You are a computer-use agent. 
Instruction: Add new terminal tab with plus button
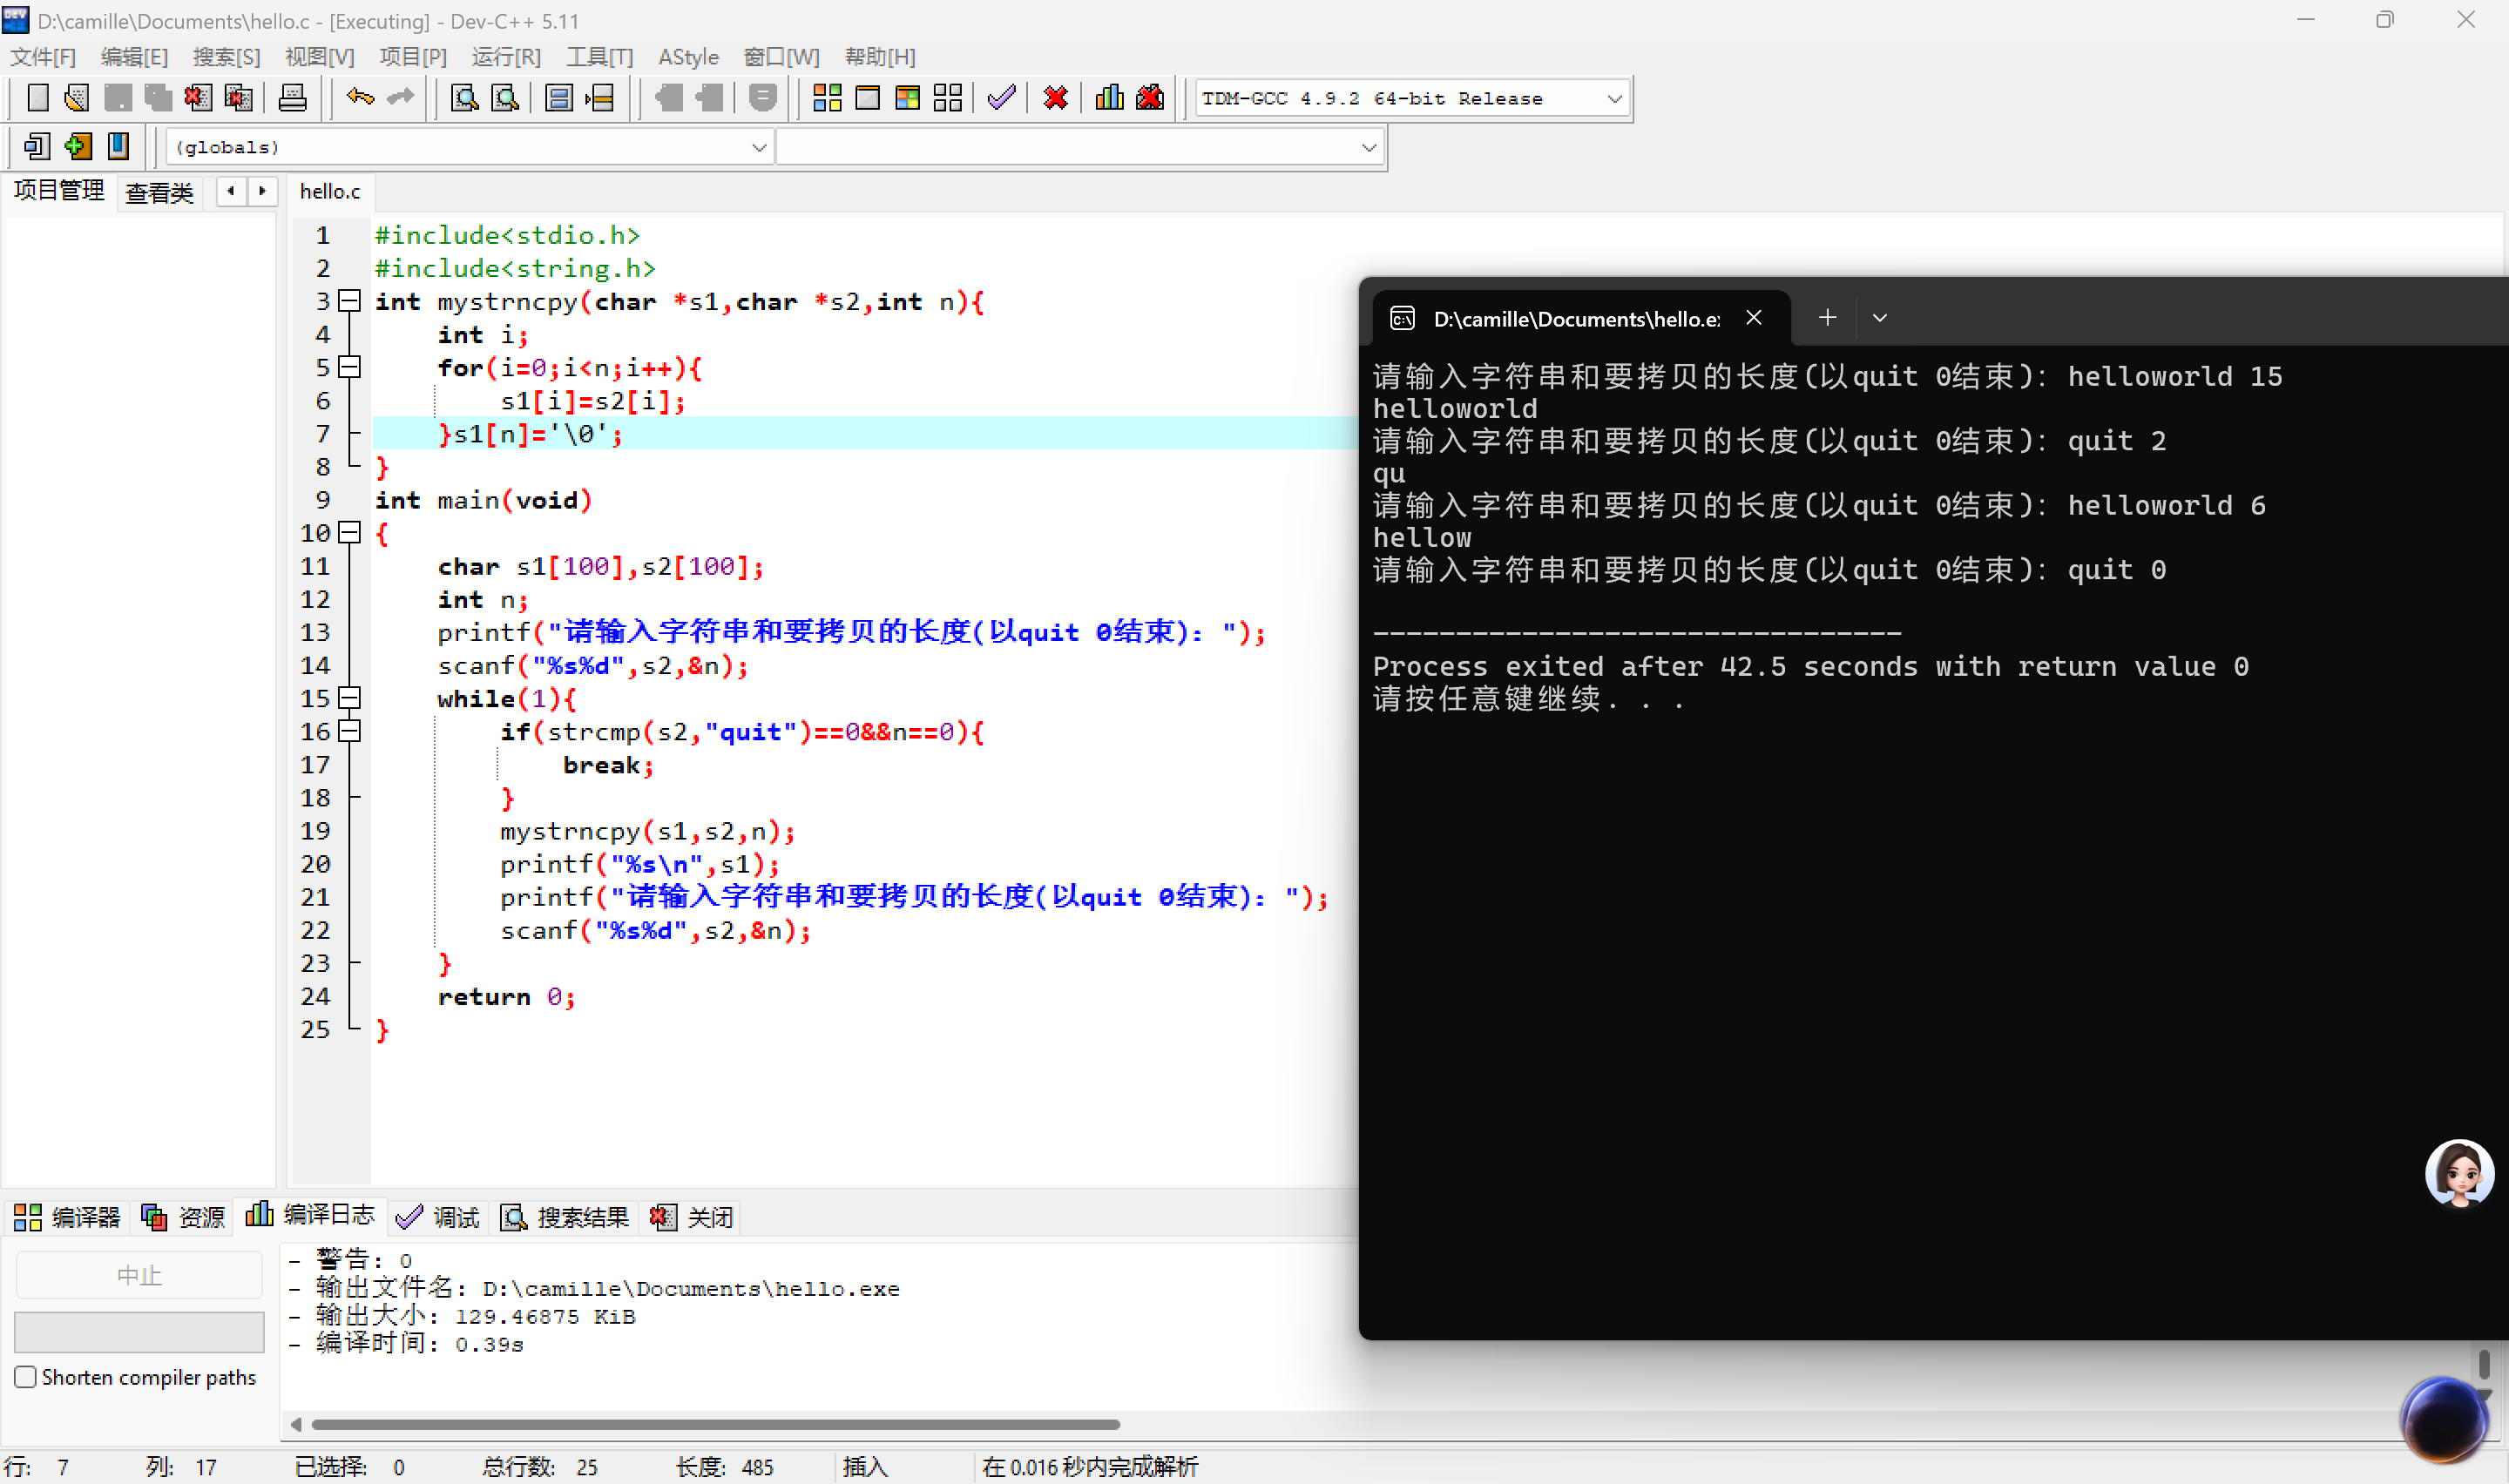1827,318
